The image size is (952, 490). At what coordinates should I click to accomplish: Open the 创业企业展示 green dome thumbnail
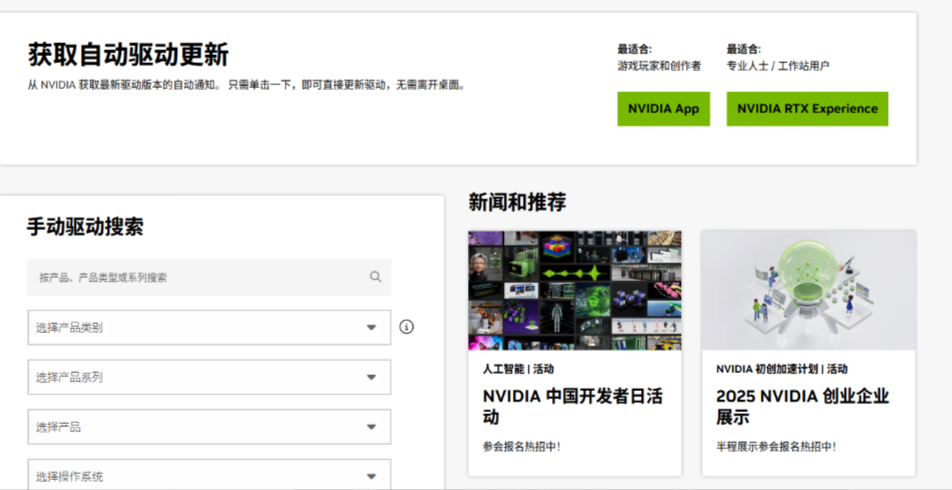(808, 290)
